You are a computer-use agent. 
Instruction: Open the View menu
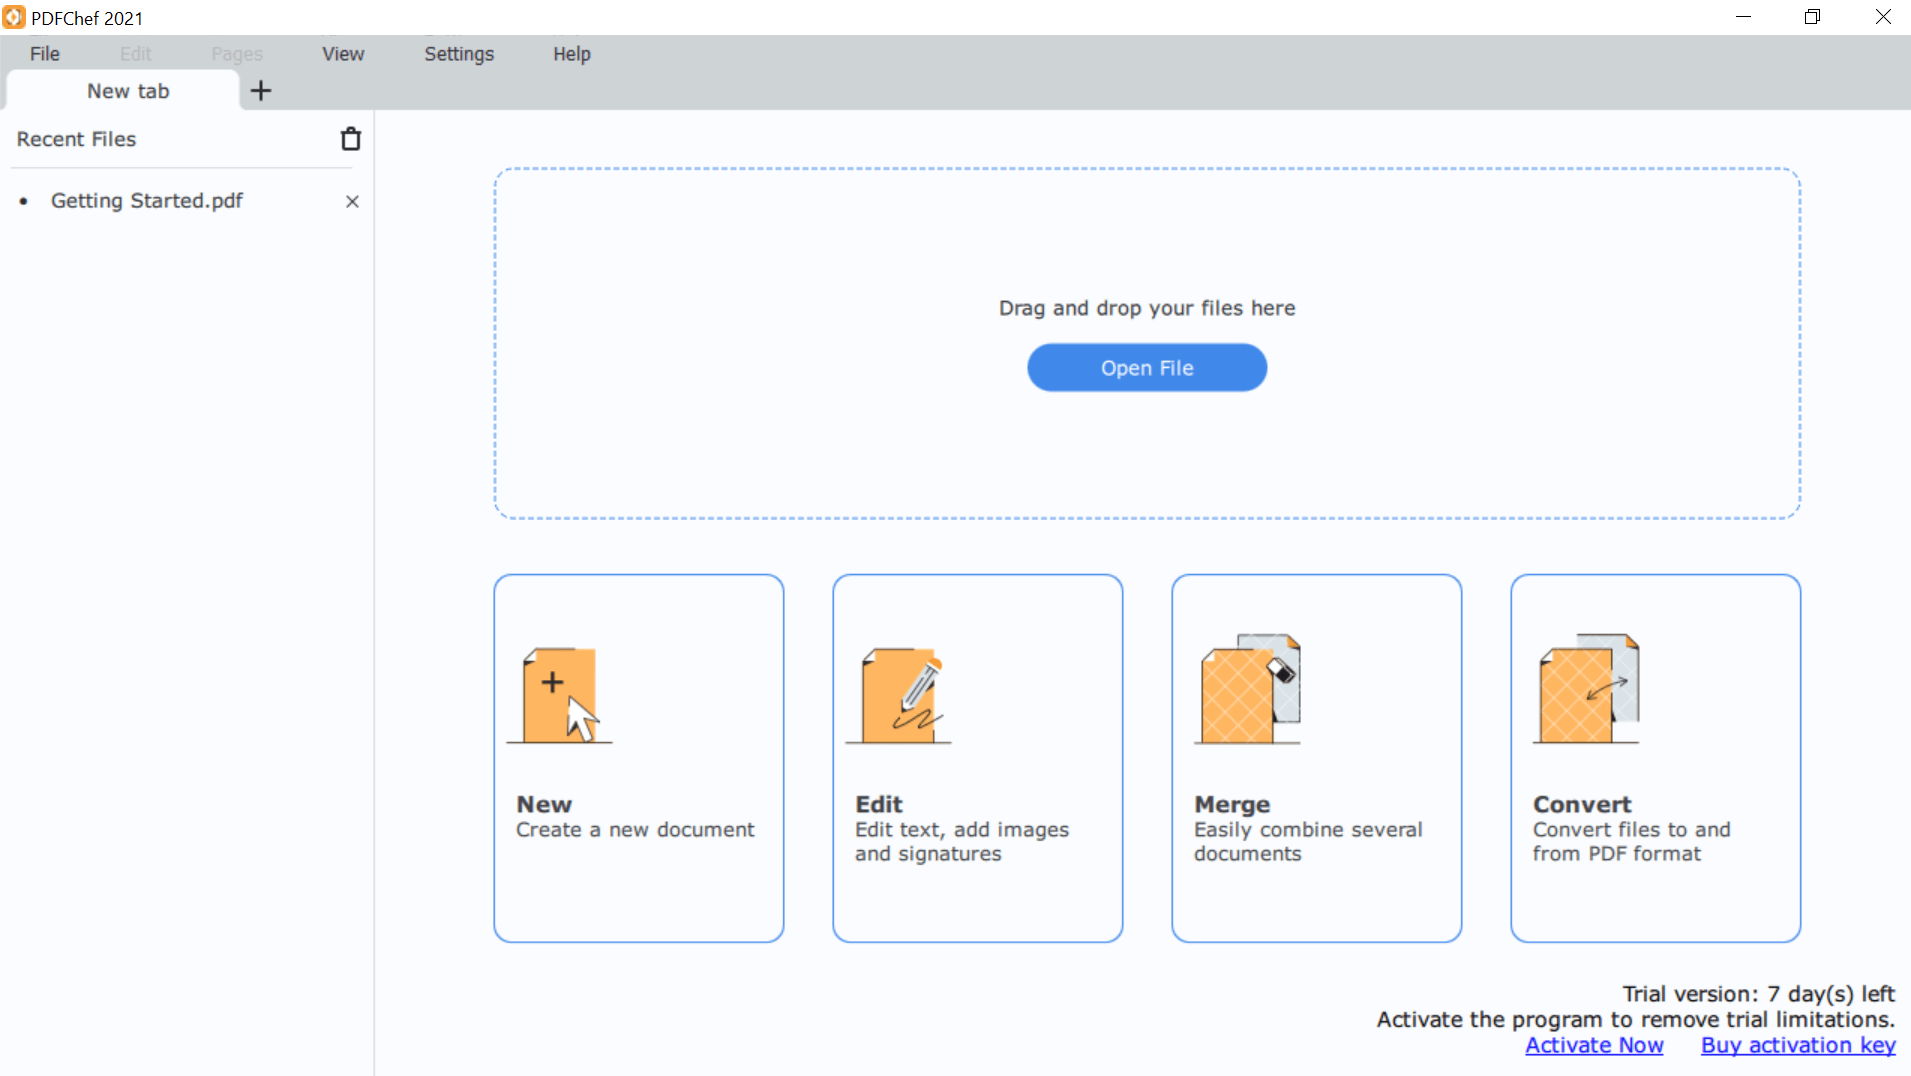tap(342, 53)
